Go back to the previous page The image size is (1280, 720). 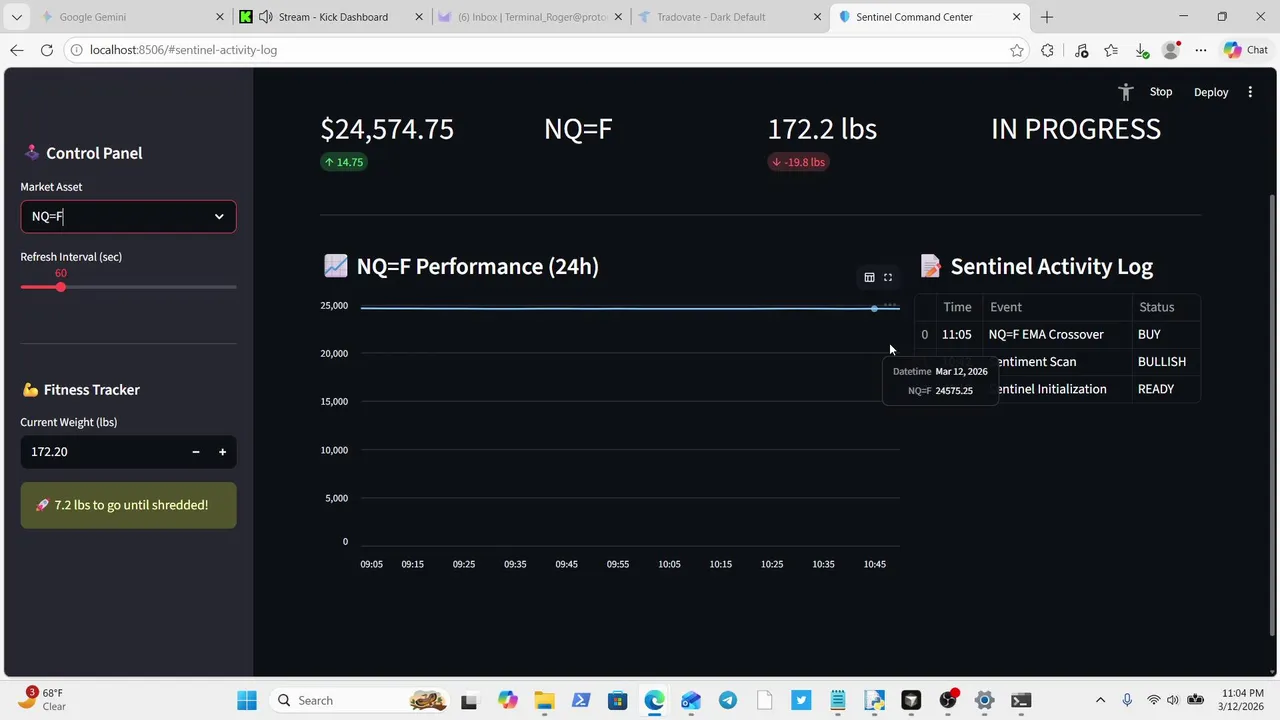(x=17, y=50)
